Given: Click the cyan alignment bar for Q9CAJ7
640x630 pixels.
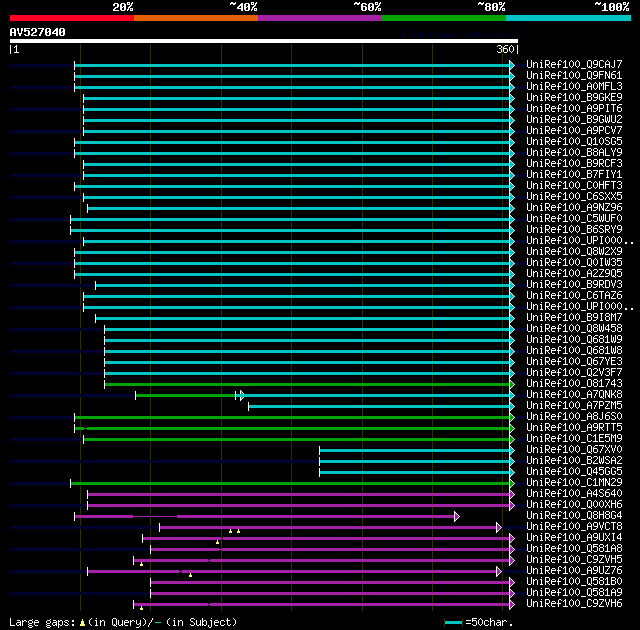Looking at the screenshot, I should point(292,65).
